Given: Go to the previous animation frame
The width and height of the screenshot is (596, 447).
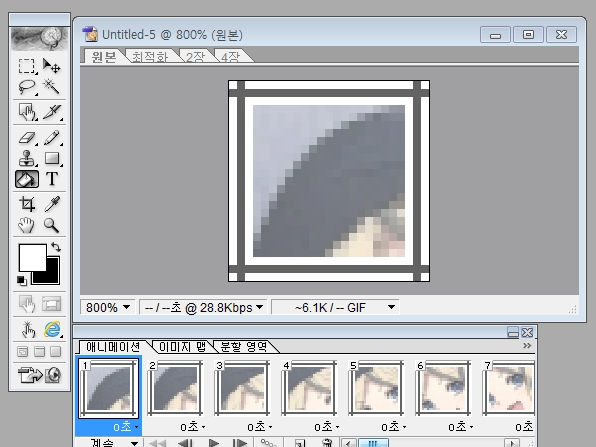Looking at the screenshot, I should coord(185,443).
